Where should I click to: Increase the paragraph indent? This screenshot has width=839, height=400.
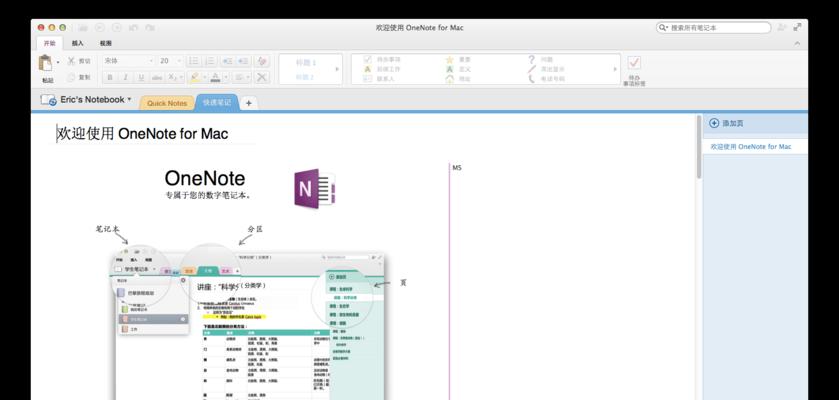(x=243, y=61)
